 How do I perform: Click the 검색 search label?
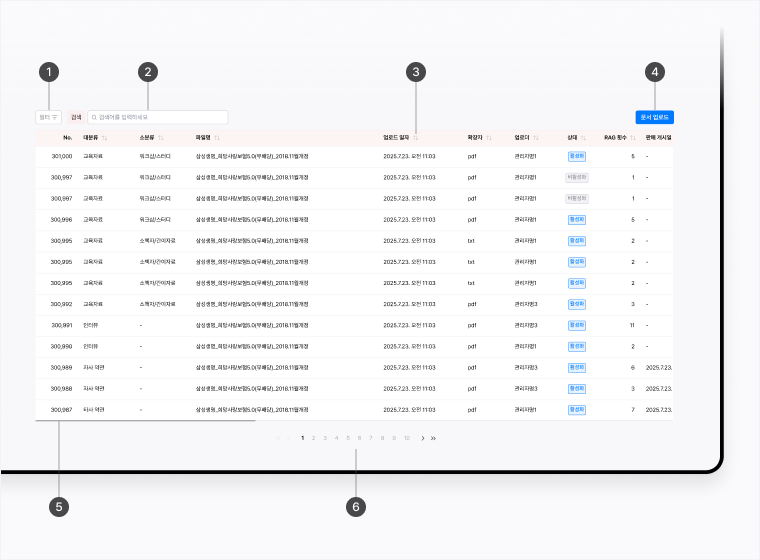point(76,117)
